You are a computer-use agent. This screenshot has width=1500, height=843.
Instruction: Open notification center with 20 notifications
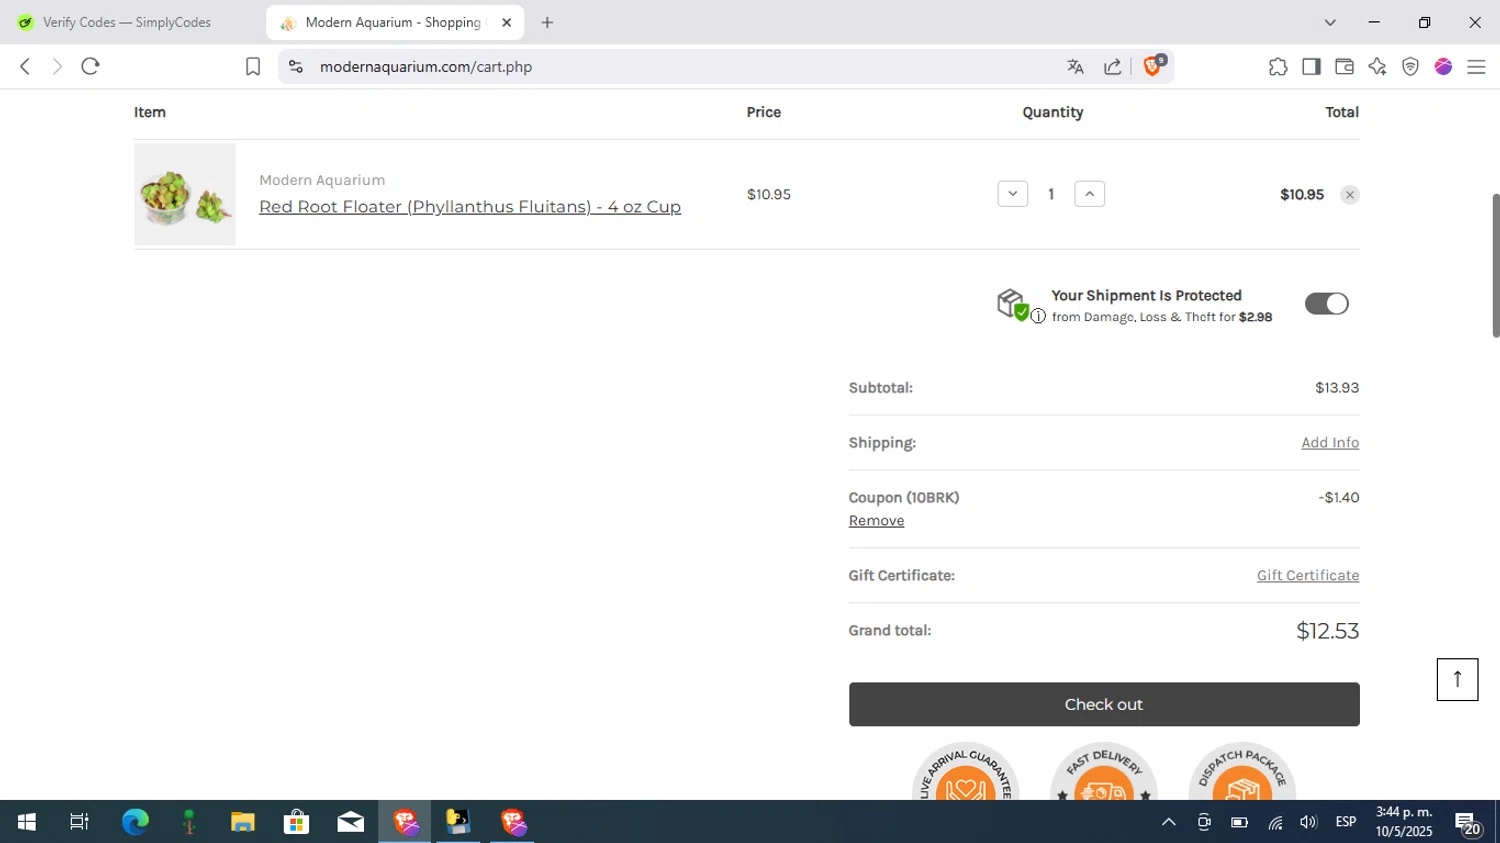point(1468,824)
